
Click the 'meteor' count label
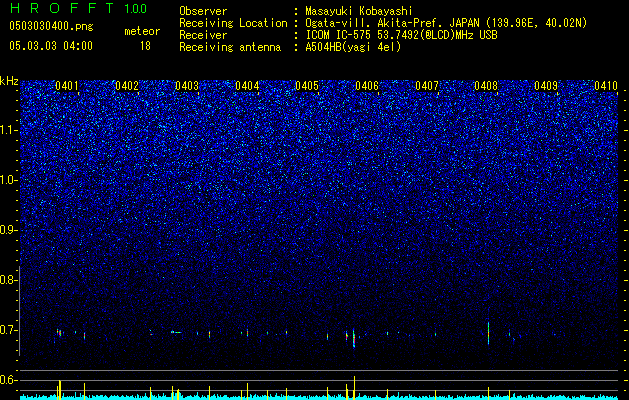142,31
